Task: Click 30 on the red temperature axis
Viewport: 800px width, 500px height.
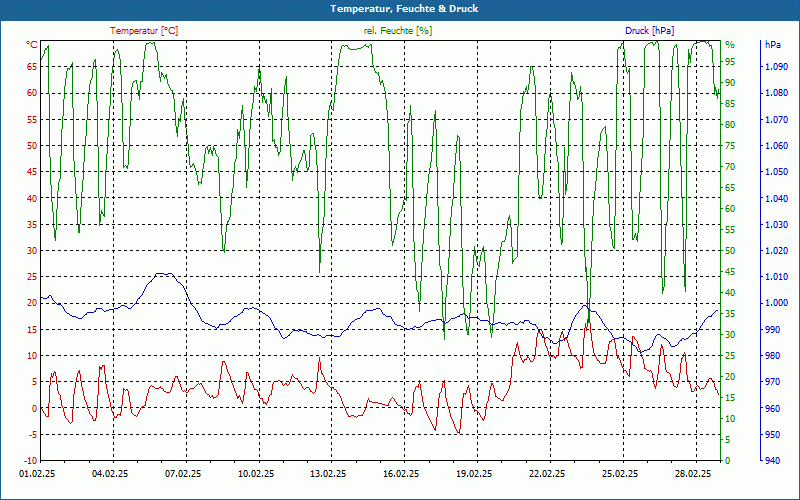Action: point(33,251)
